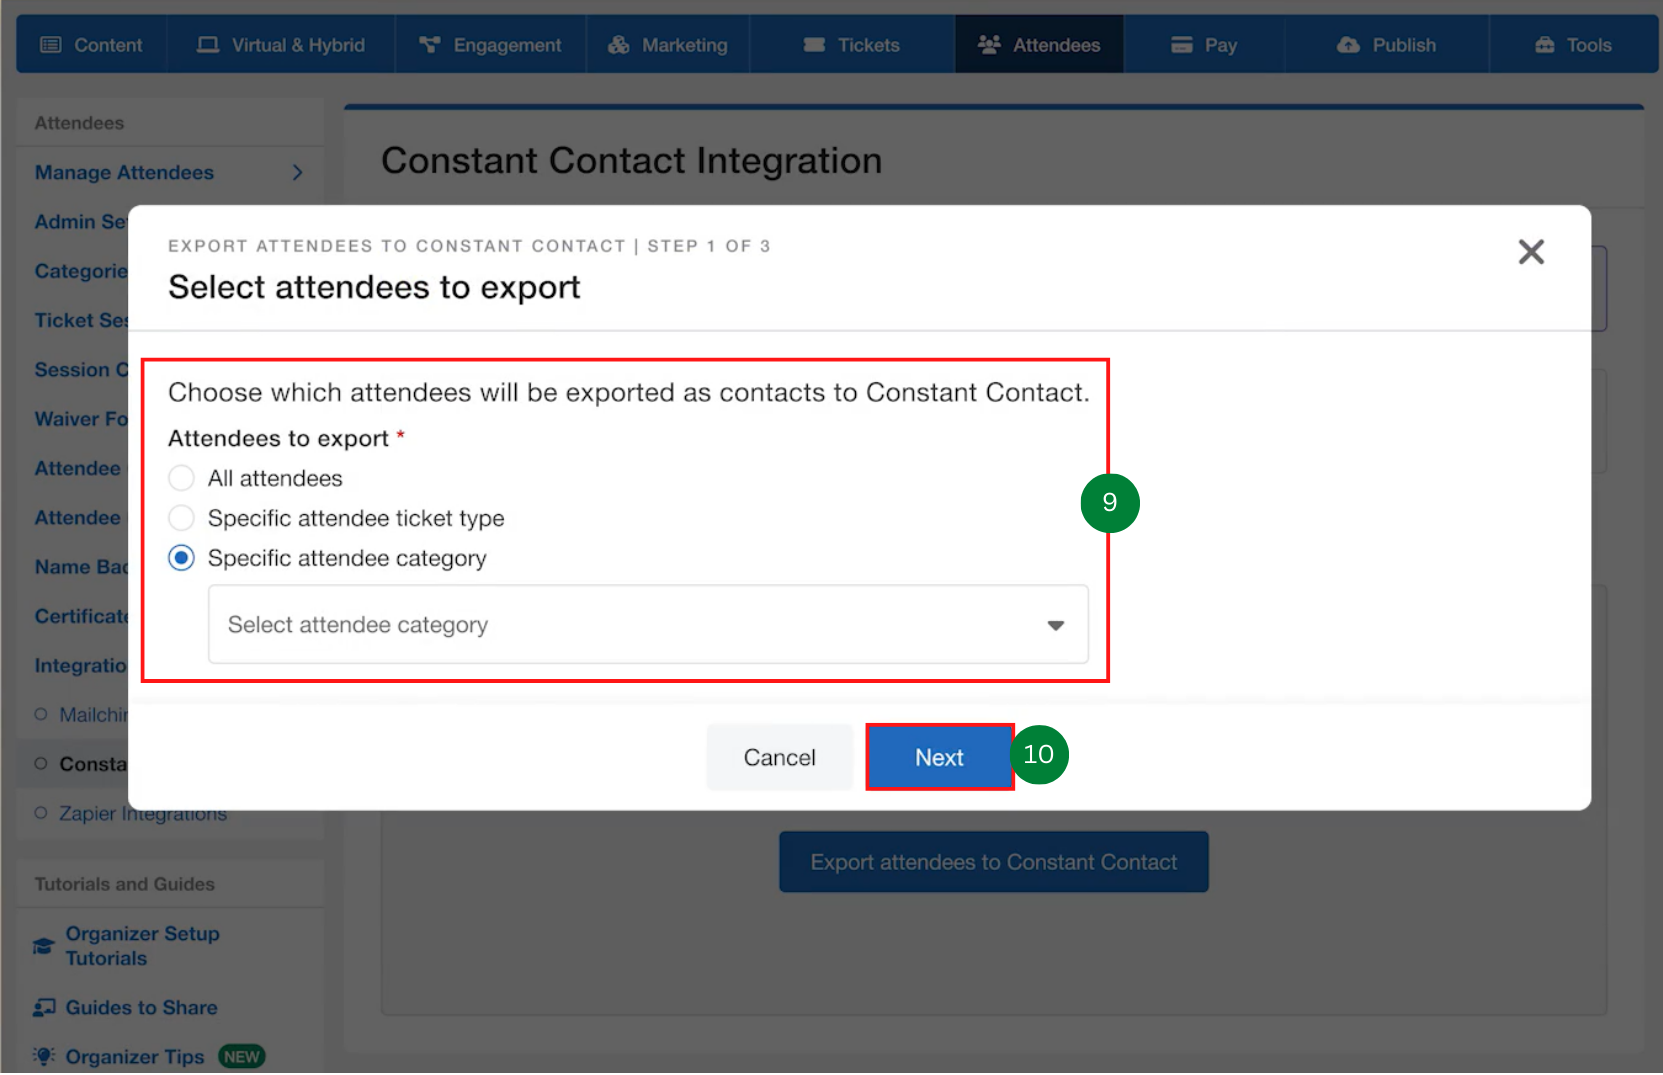Click the Cancel button
The image size is (1663, 1075).
(780, 758)
